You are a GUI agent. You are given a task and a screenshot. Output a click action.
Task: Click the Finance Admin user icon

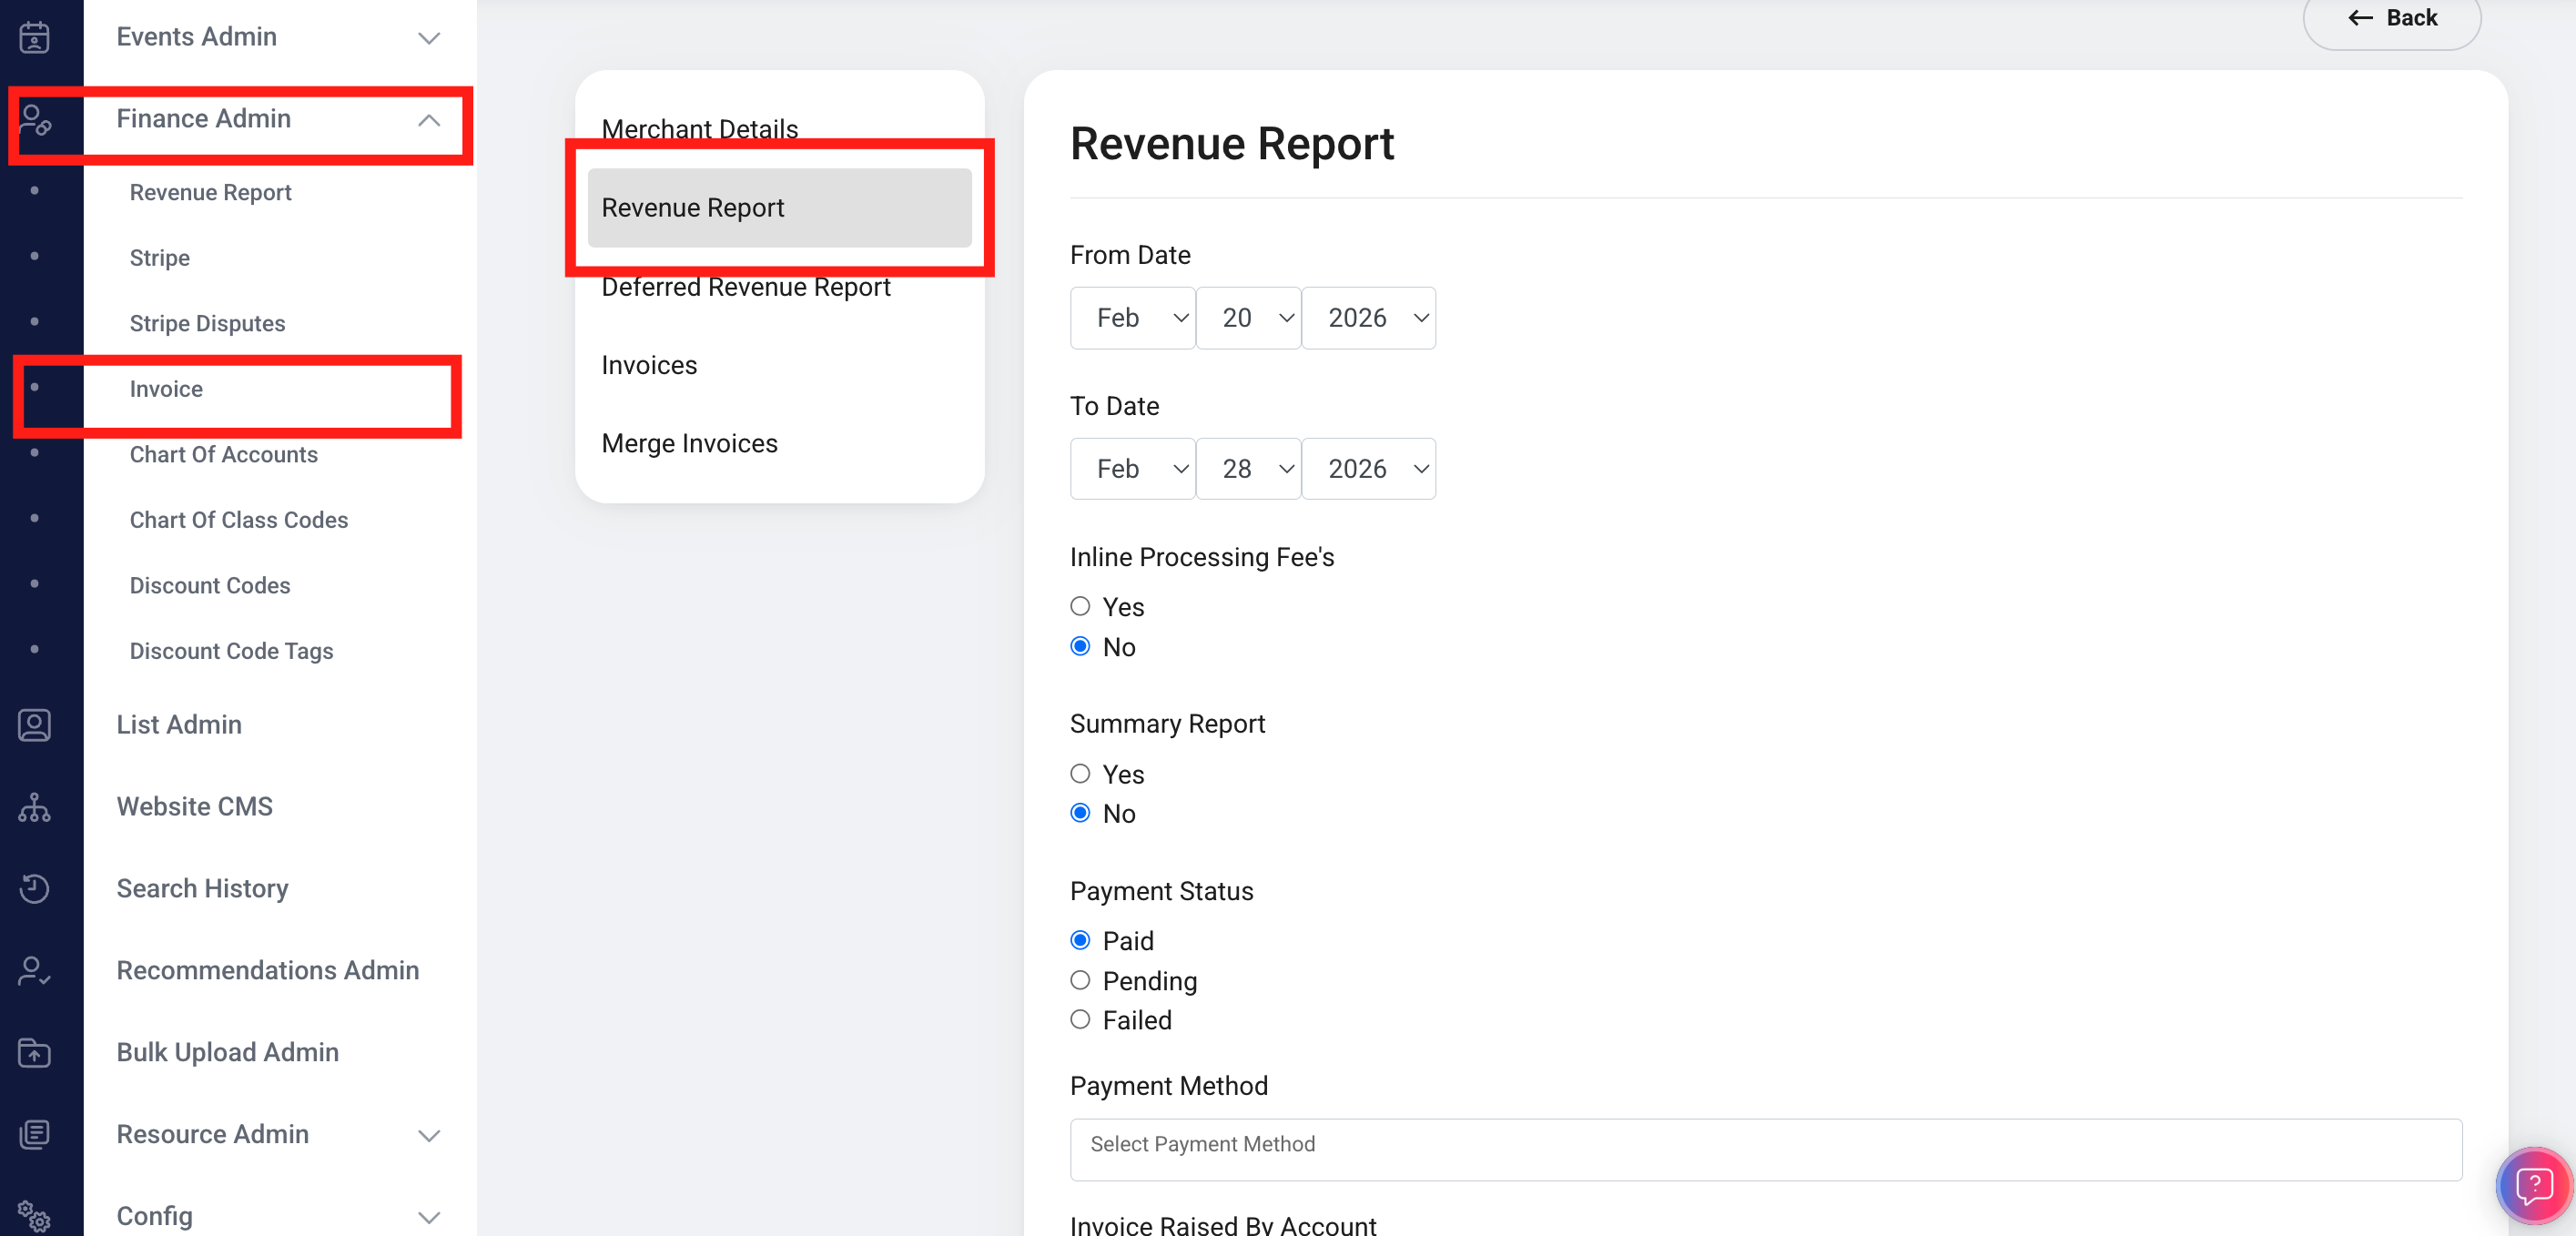pos(34,120)
